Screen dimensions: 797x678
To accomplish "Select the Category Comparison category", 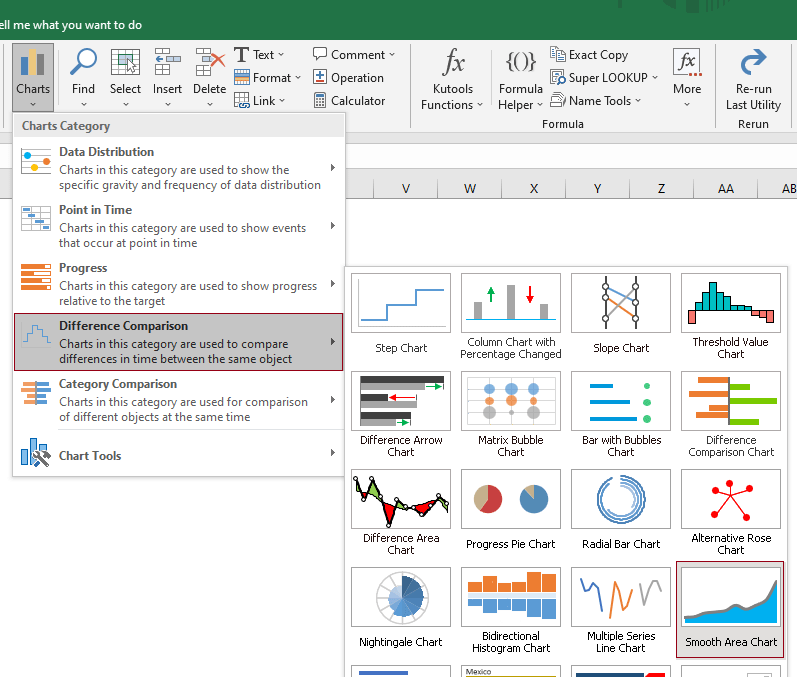I will (179, 399).
